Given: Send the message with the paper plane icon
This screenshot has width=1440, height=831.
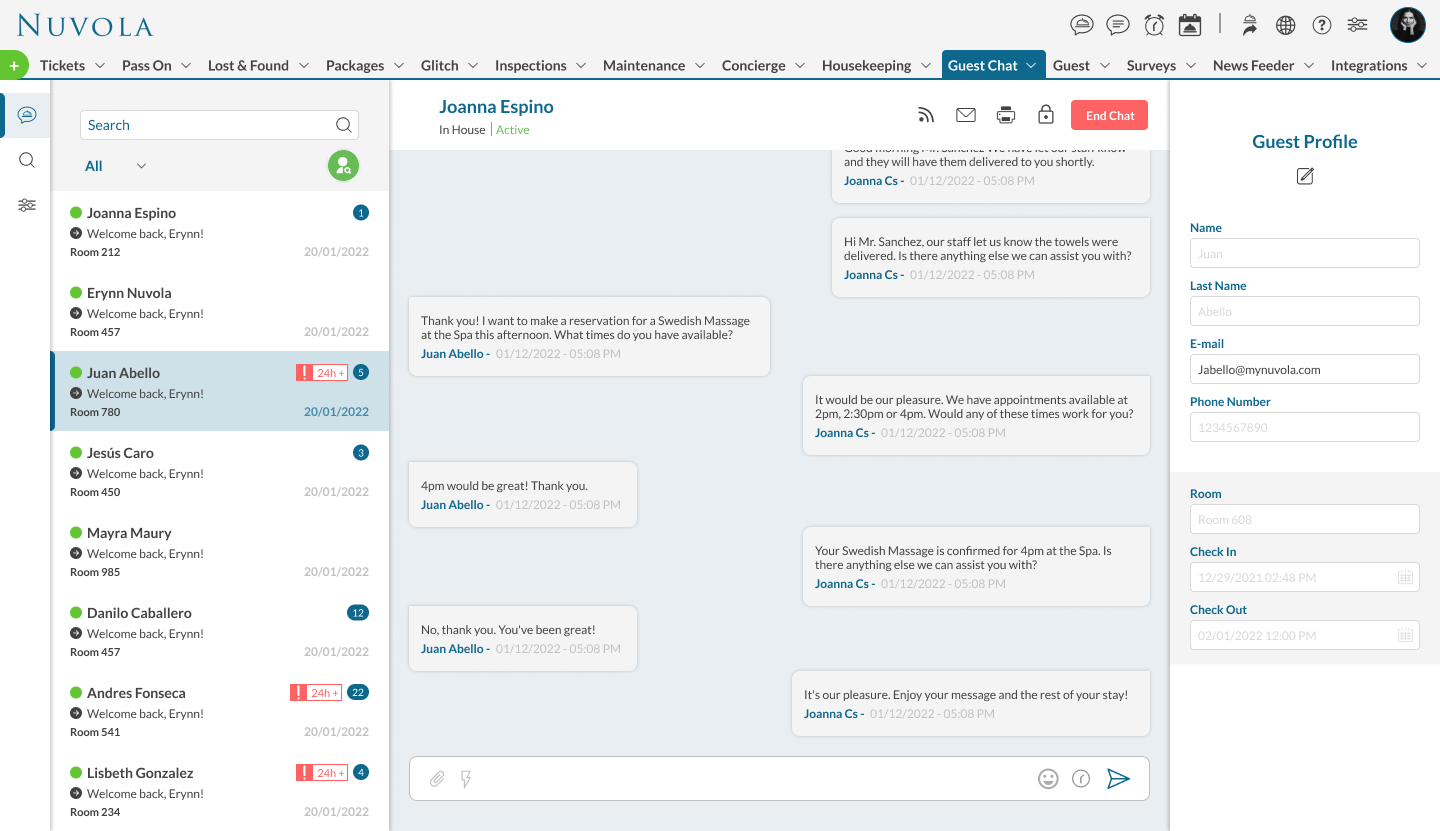Looking at the screenshot, I should [x=1118, y=778].
